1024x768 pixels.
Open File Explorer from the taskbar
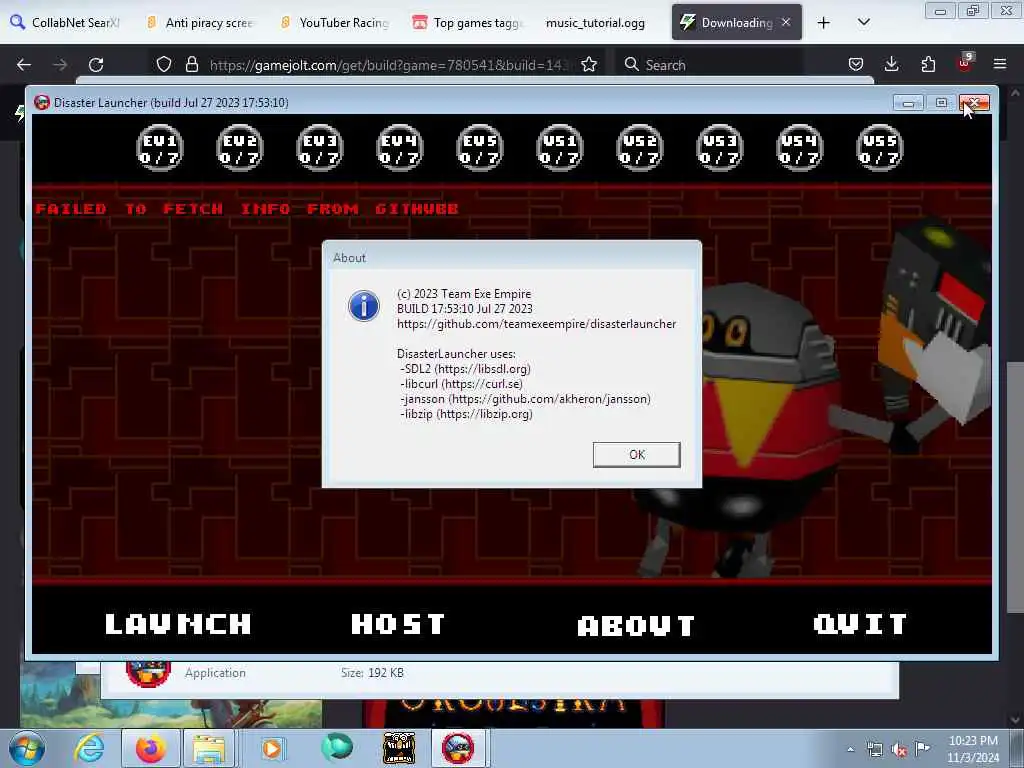(x=209, y=748)
